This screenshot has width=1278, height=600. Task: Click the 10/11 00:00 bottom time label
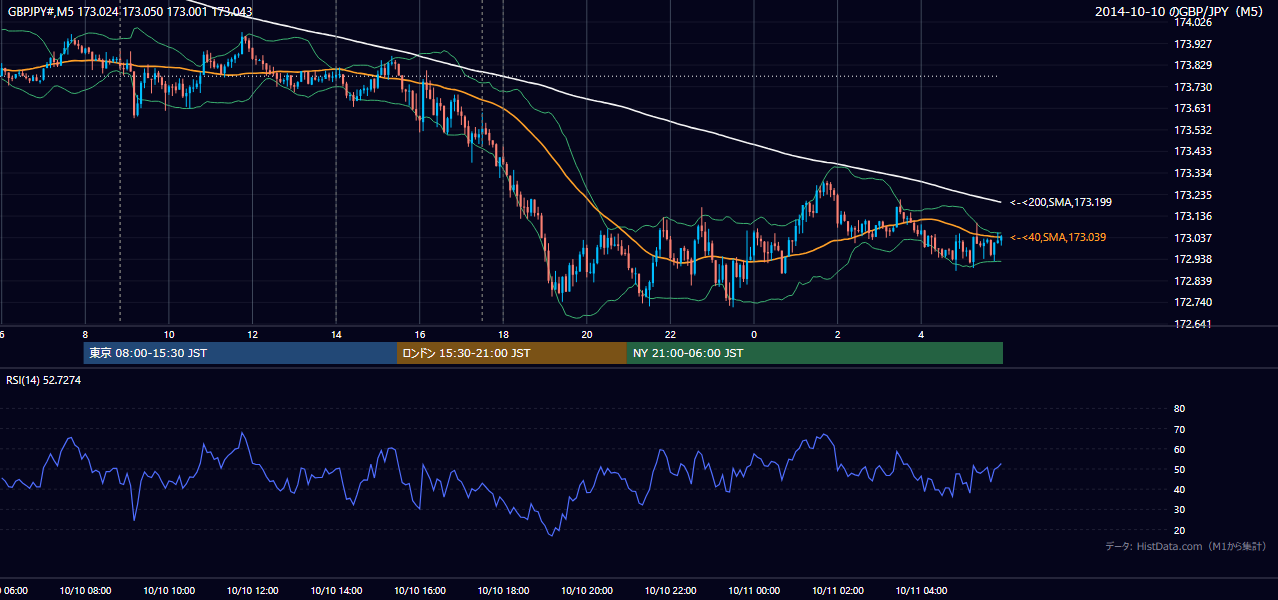(754, 591)
